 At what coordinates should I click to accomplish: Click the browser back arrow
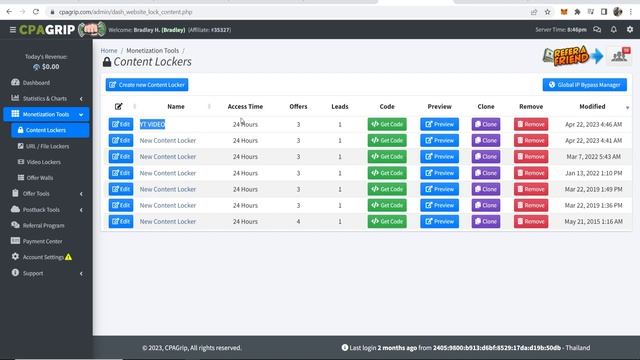pyautogui.click(x=9, y=12)
